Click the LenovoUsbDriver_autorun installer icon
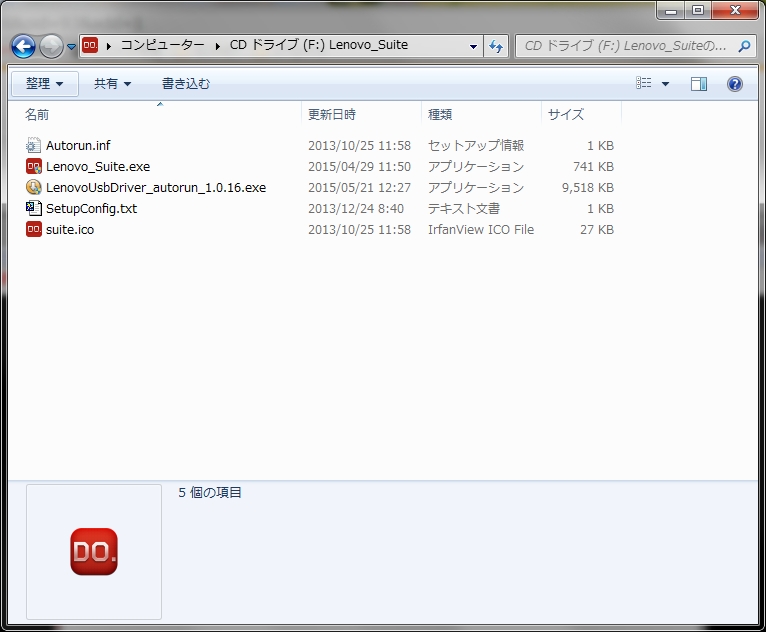 pyautogui.click(x=33, y=187)
